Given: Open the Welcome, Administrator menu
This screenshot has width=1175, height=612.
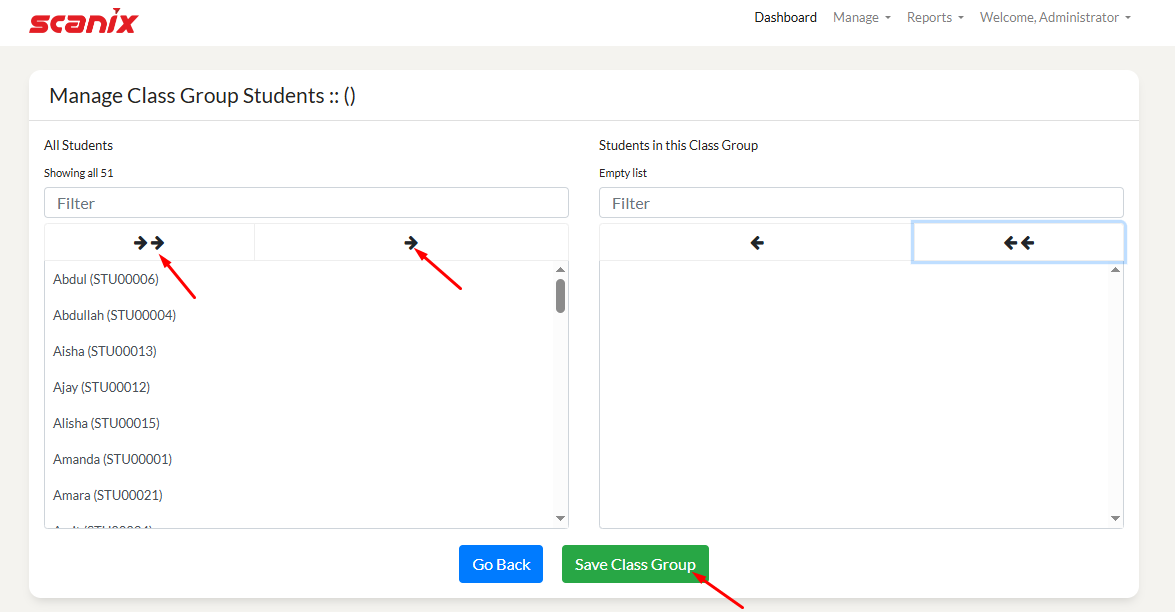Looking at the screenshot, I should point(1054,18).
